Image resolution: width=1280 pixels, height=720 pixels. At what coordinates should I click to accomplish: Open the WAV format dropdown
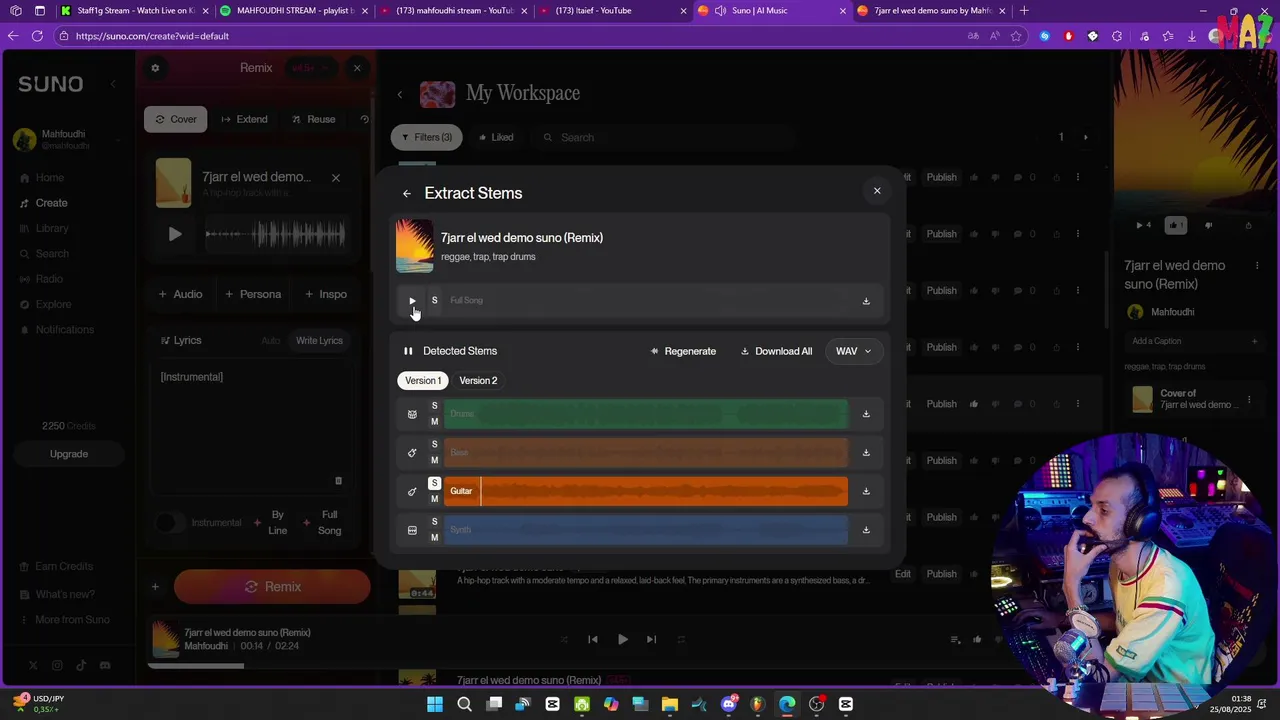pyautogui.click(x=853, y=352)
